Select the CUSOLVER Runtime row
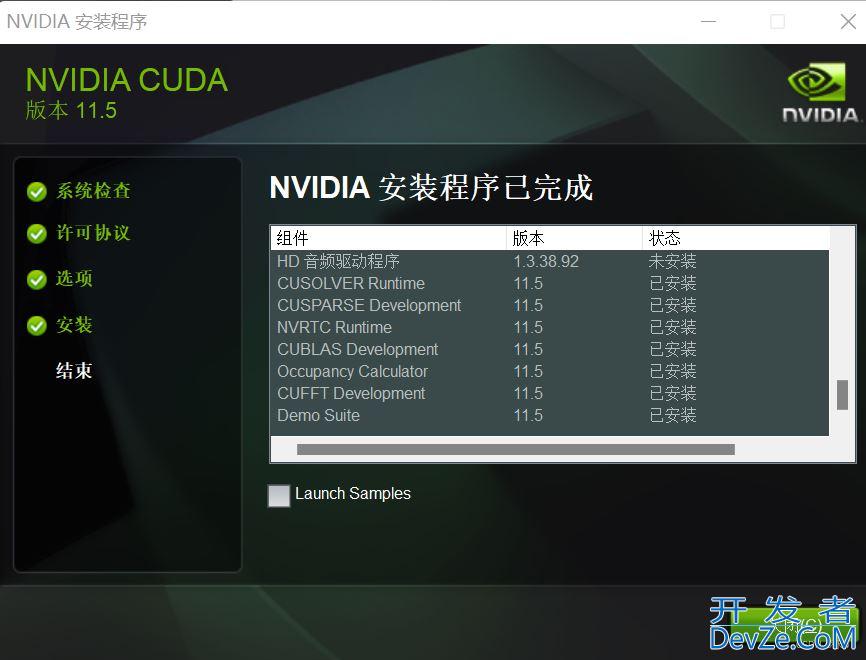The width and height of the screenshot is (866, 660). (550, 283)
